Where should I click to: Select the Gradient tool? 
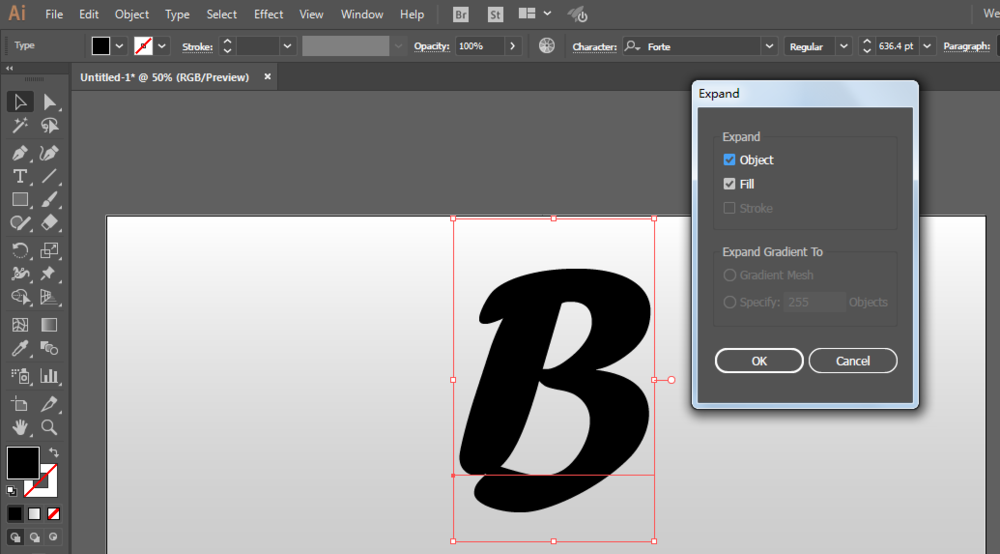click(49, 325)
